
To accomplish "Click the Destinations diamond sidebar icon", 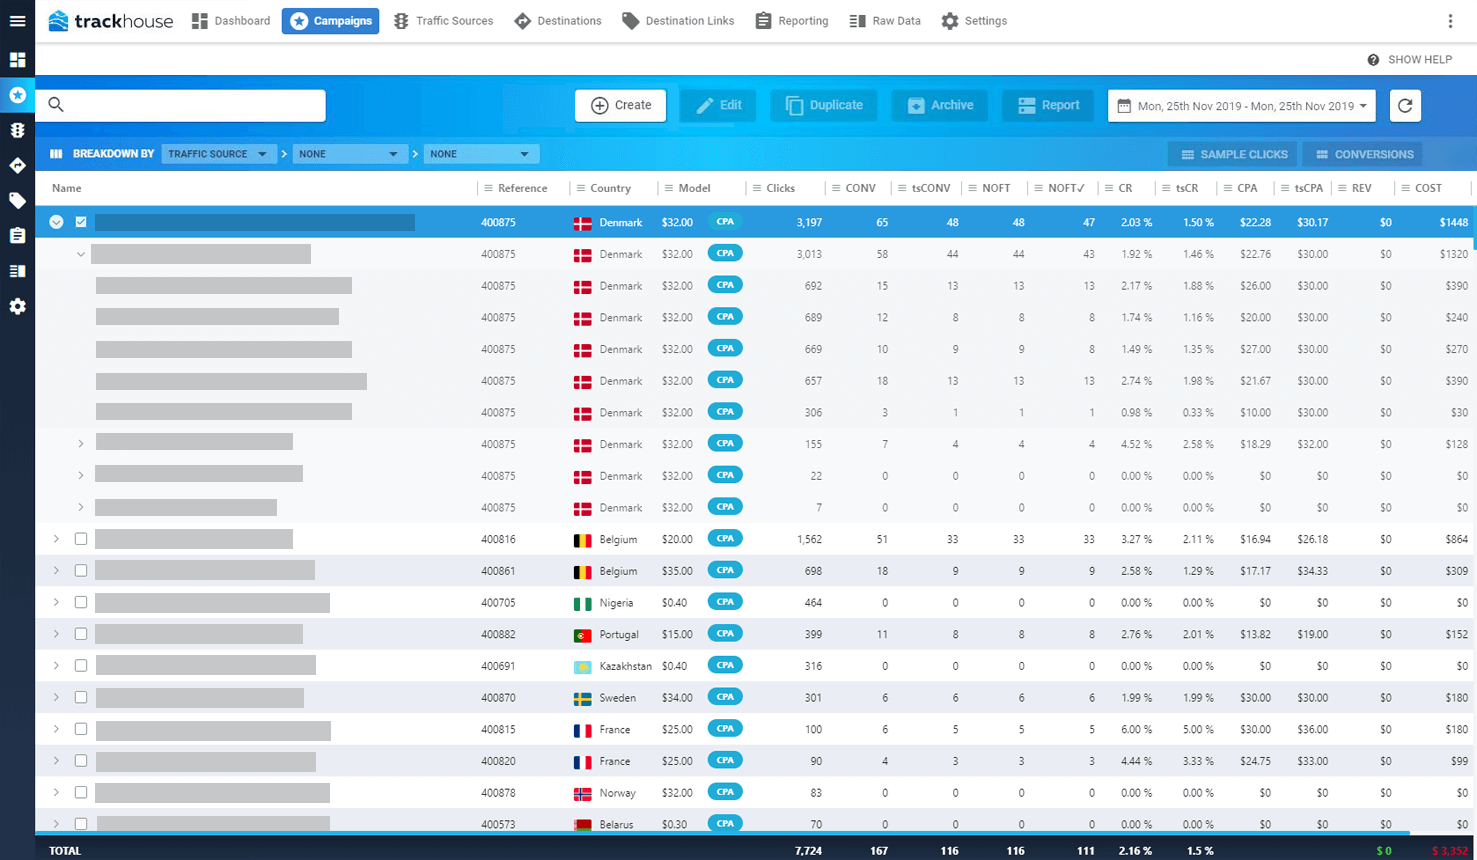I will click(17, 165).
